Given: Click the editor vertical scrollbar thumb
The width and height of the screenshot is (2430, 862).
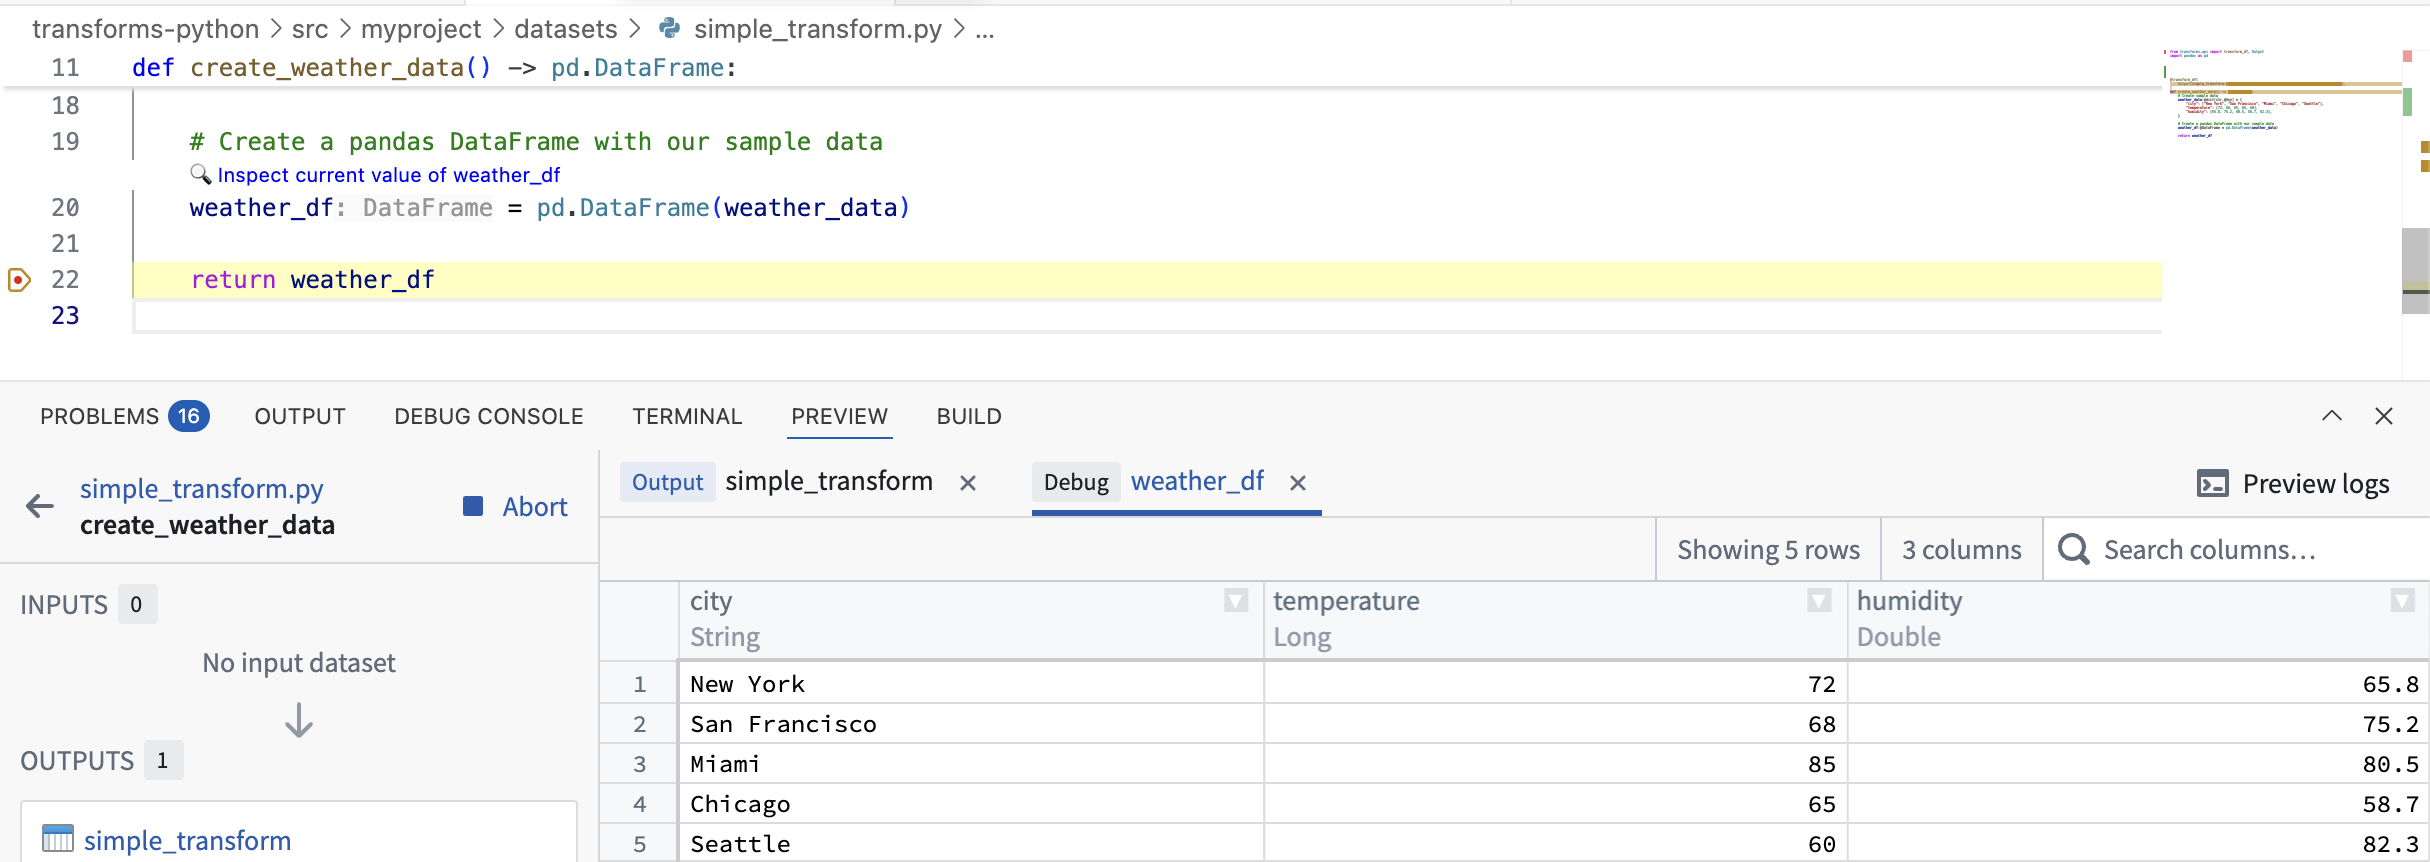Looking at the screenshot, I should (x=2415, y=270).
